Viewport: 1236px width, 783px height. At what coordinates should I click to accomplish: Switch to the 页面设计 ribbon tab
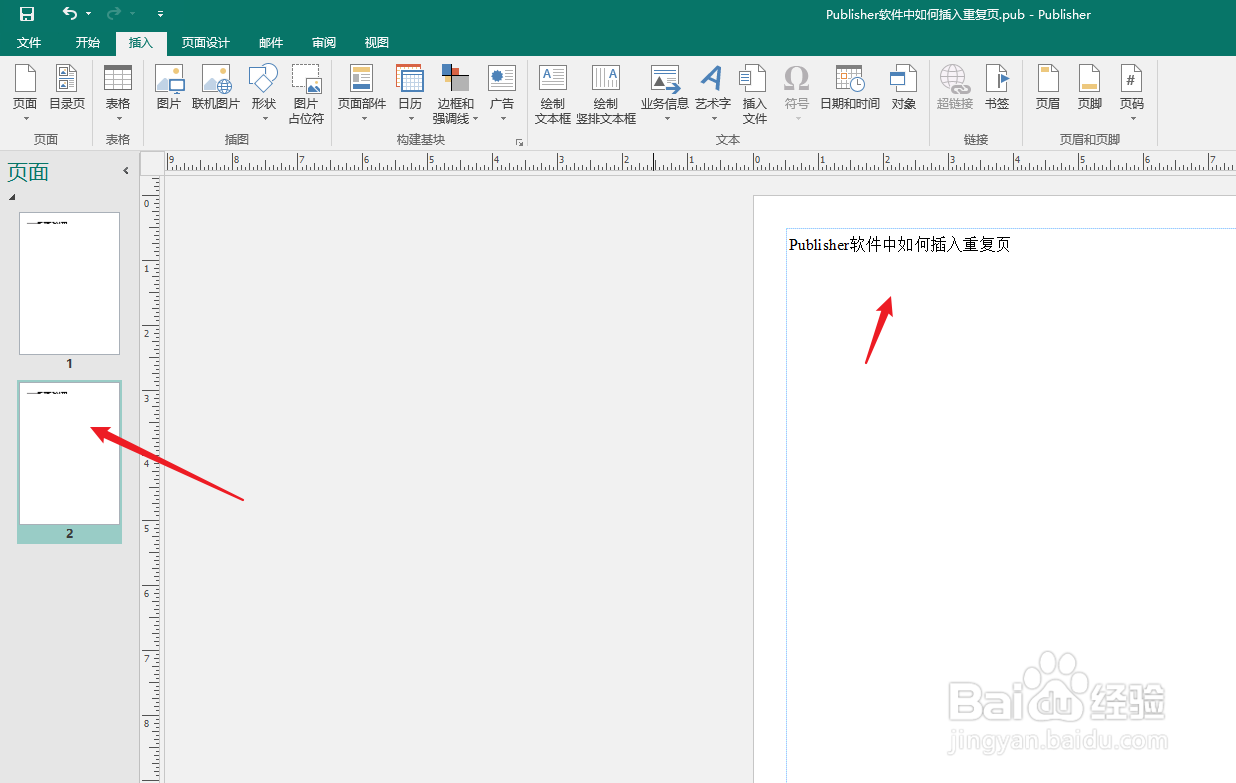[x=206, y=43]
